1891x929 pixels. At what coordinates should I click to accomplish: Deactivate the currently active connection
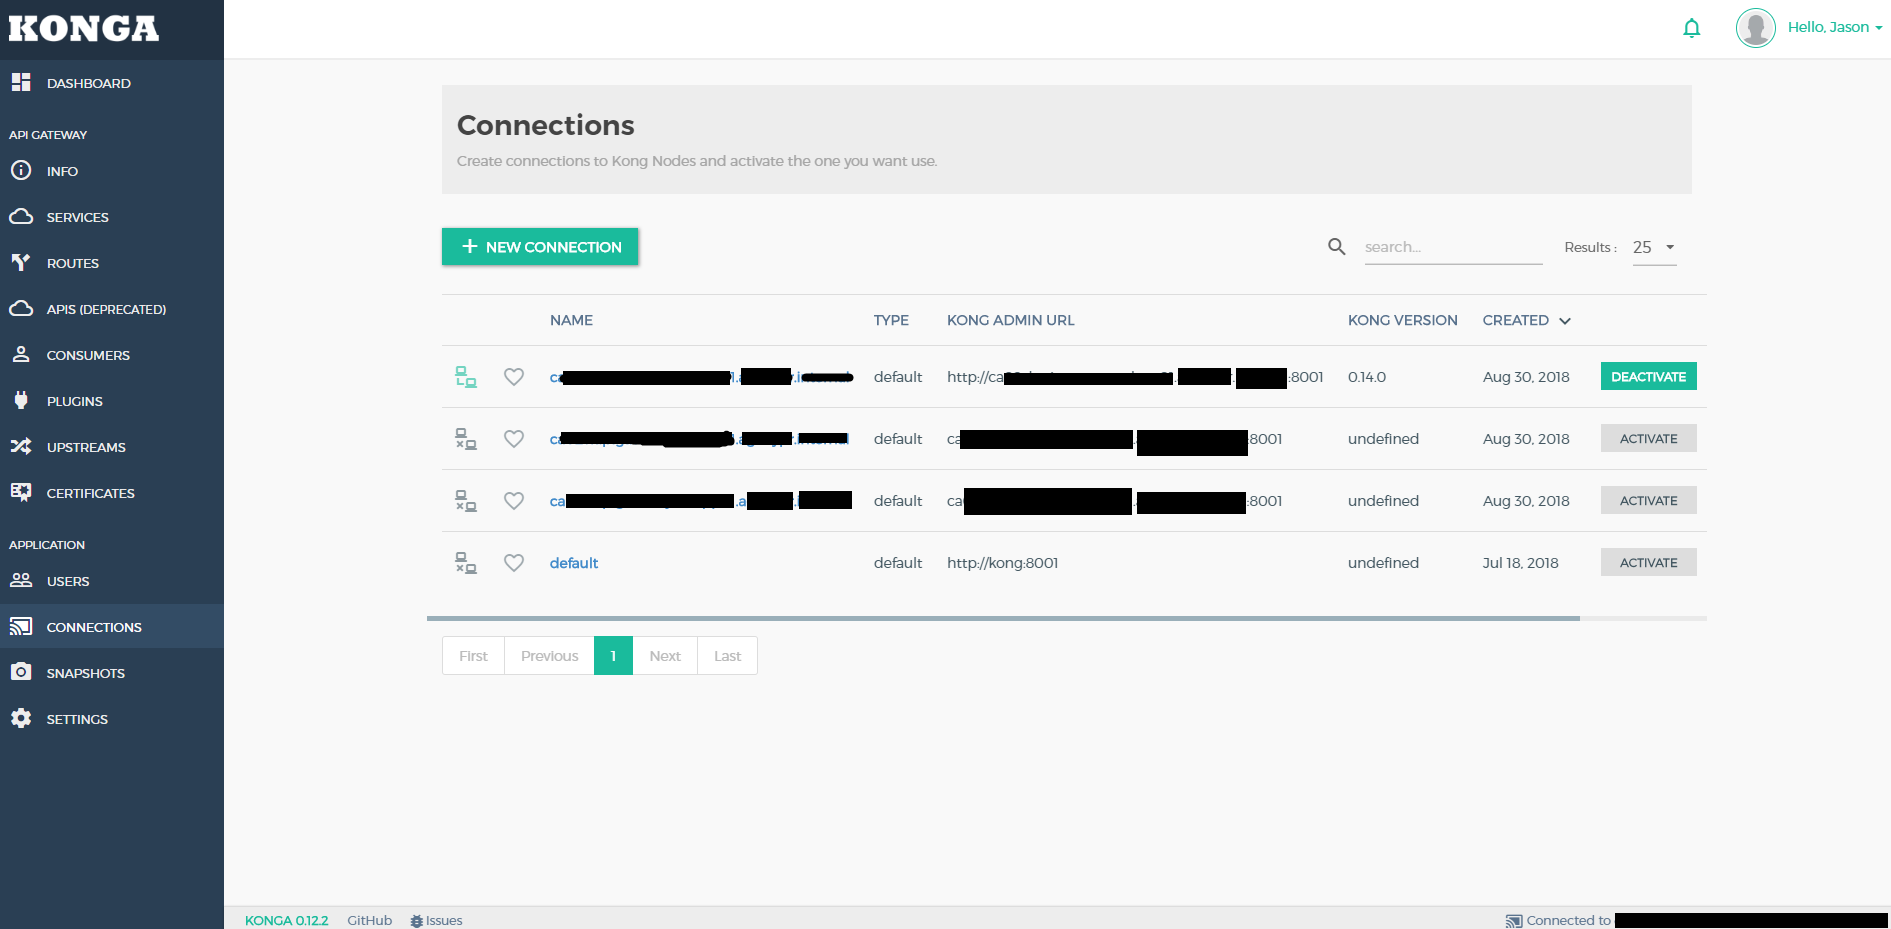pos(1648,376)
